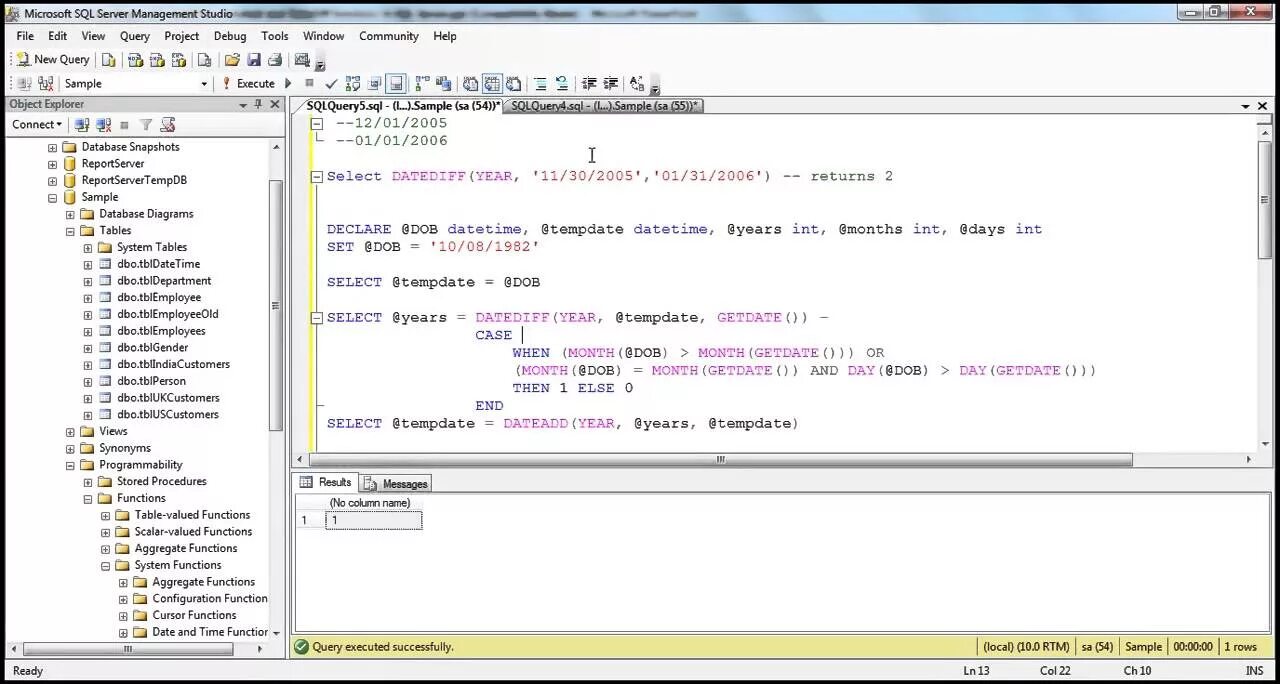Click the result cell containing 1
This screenshot has width=1280, height=684.
pos(374,520)
